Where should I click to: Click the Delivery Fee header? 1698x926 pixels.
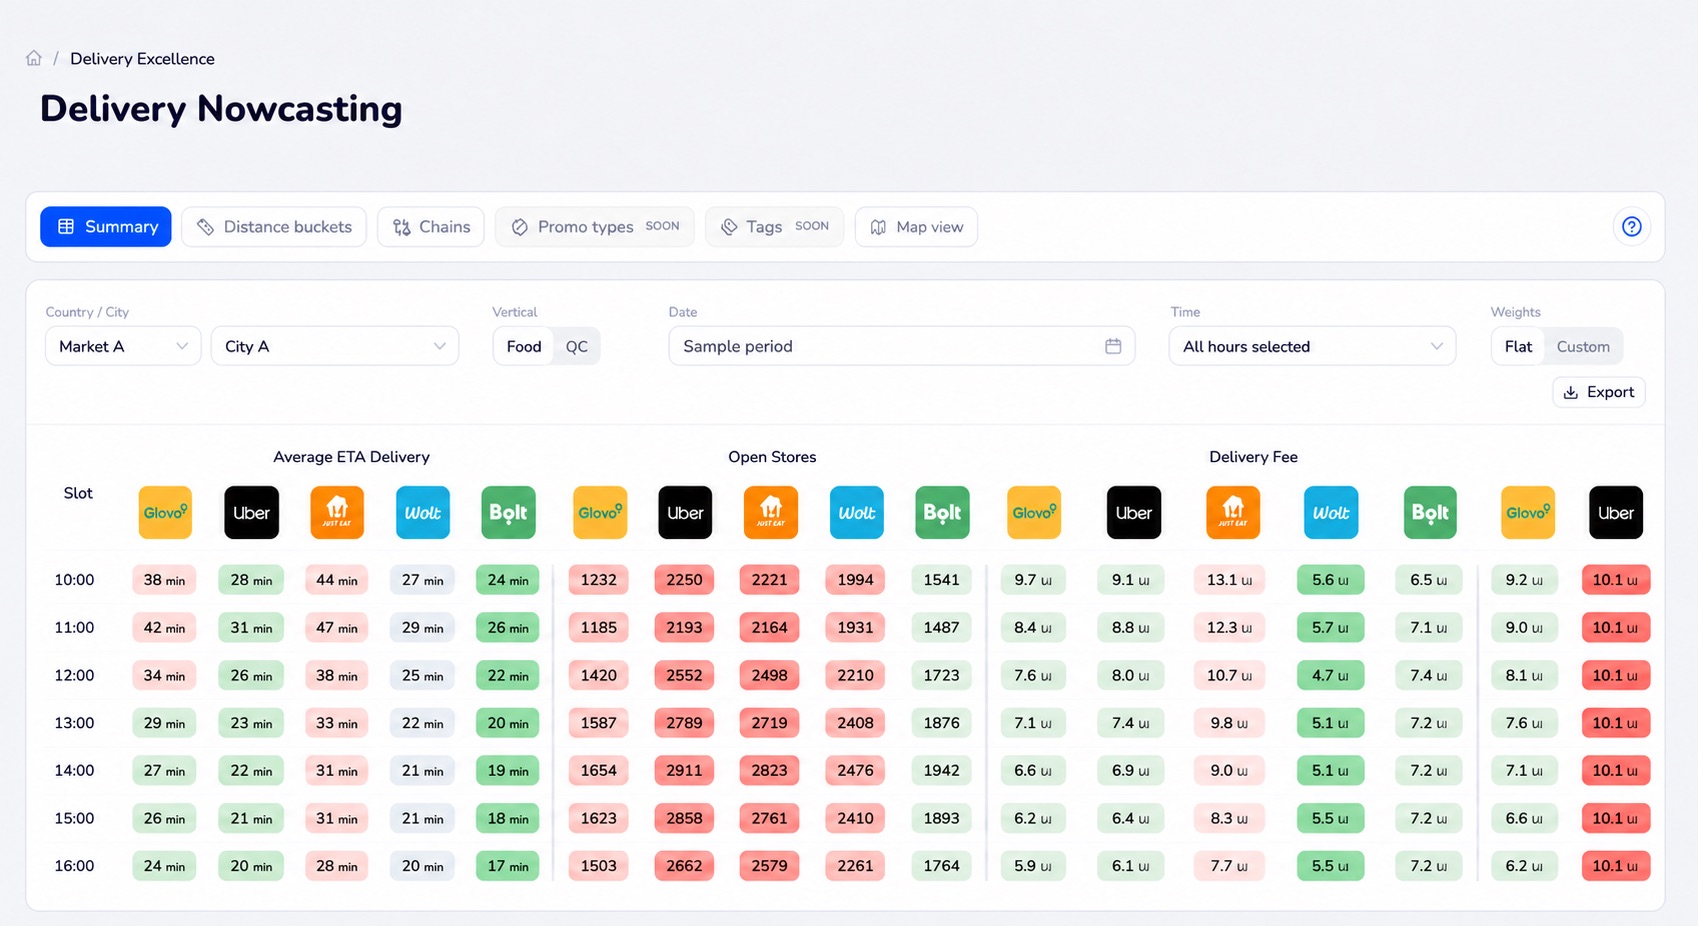[x=1253, y=457]
